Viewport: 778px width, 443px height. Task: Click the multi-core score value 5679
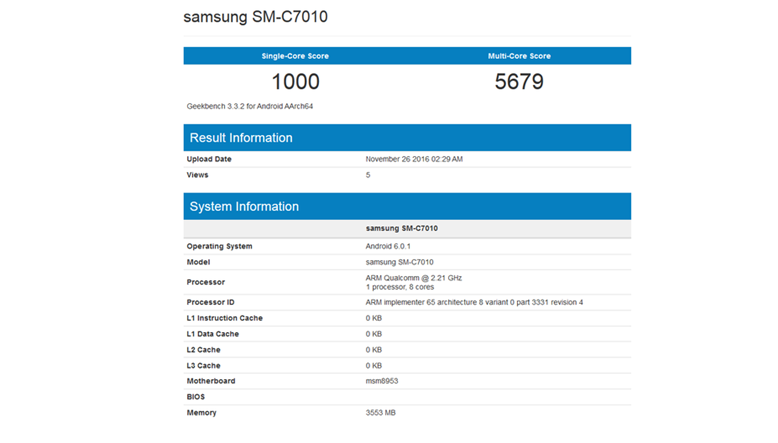tap(519, 82)
